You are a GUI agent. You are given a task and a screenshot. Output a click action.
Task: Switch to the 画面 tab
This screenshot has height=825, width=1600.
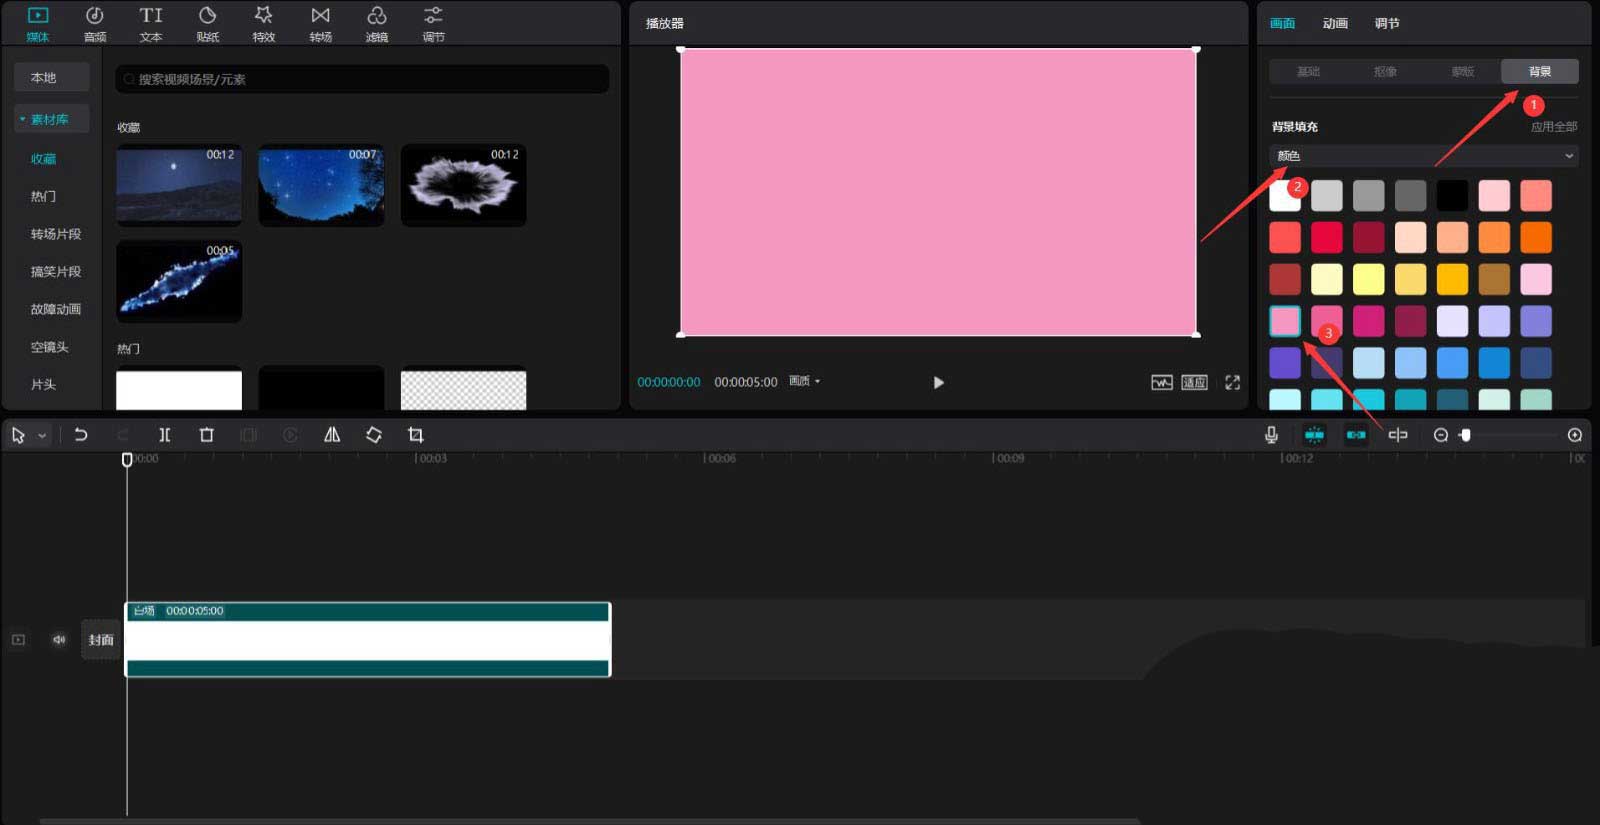pyautogui.click(x=1282, y=23)
